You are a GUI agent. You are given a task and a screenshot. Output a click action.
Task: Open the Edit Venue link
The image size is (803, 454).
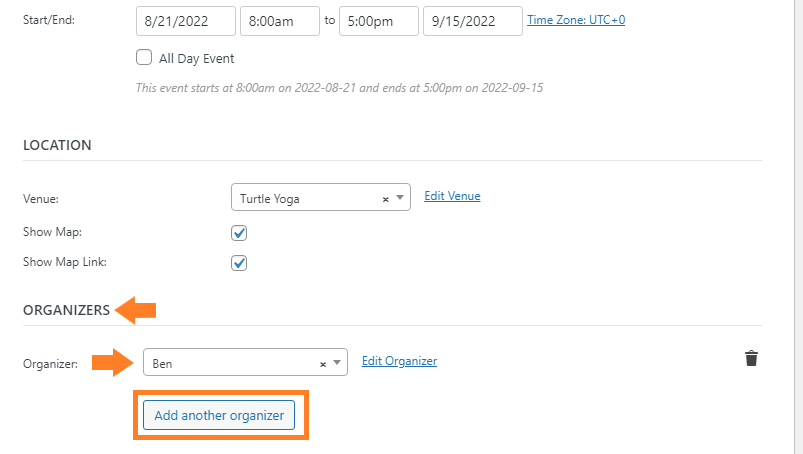pos(452,196)
